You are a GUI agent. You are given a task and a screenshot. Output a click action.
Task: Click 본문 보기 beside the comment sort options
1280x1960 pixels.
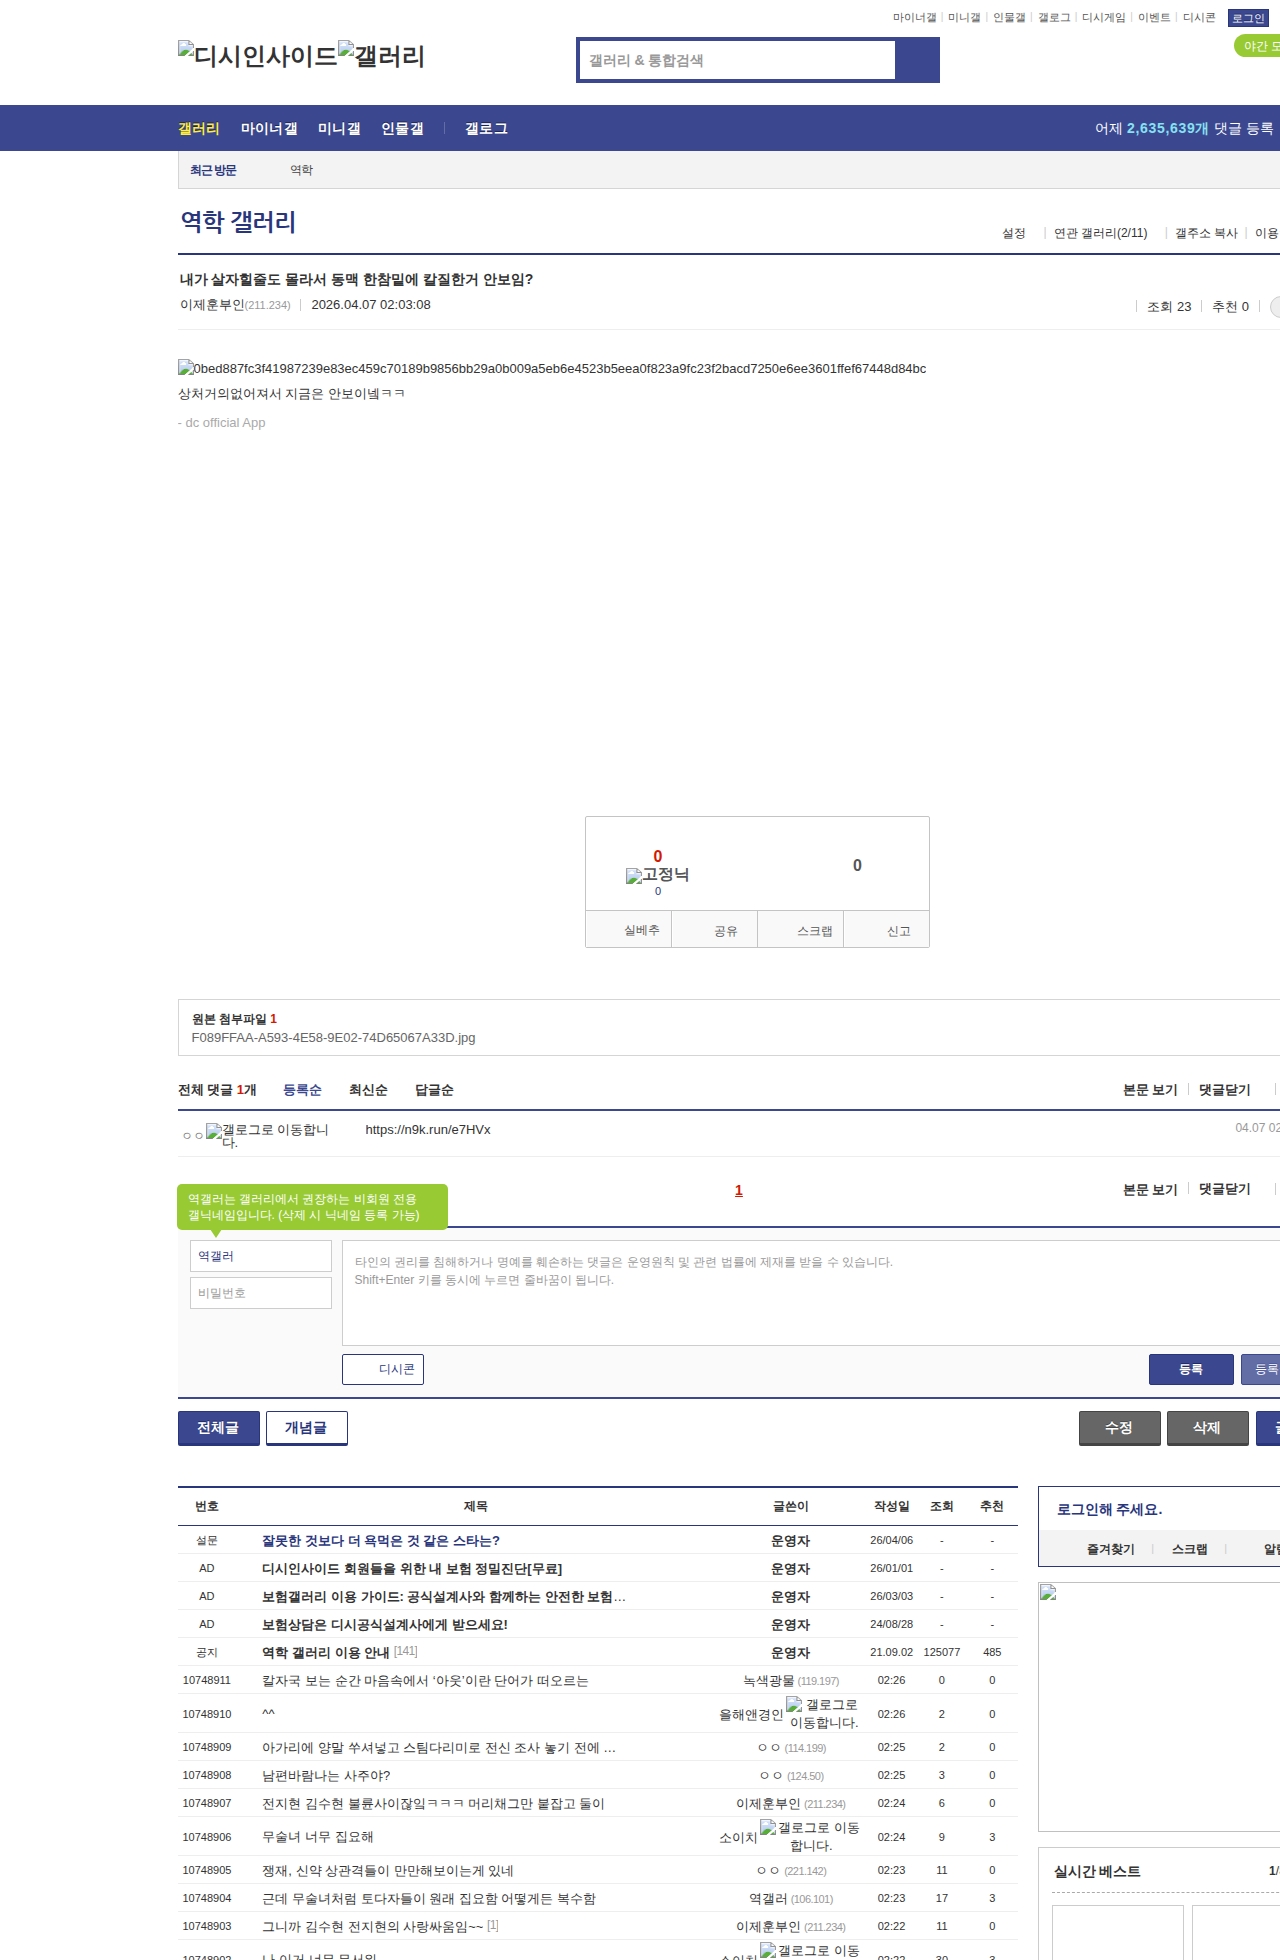[x=1150, y=1089]
